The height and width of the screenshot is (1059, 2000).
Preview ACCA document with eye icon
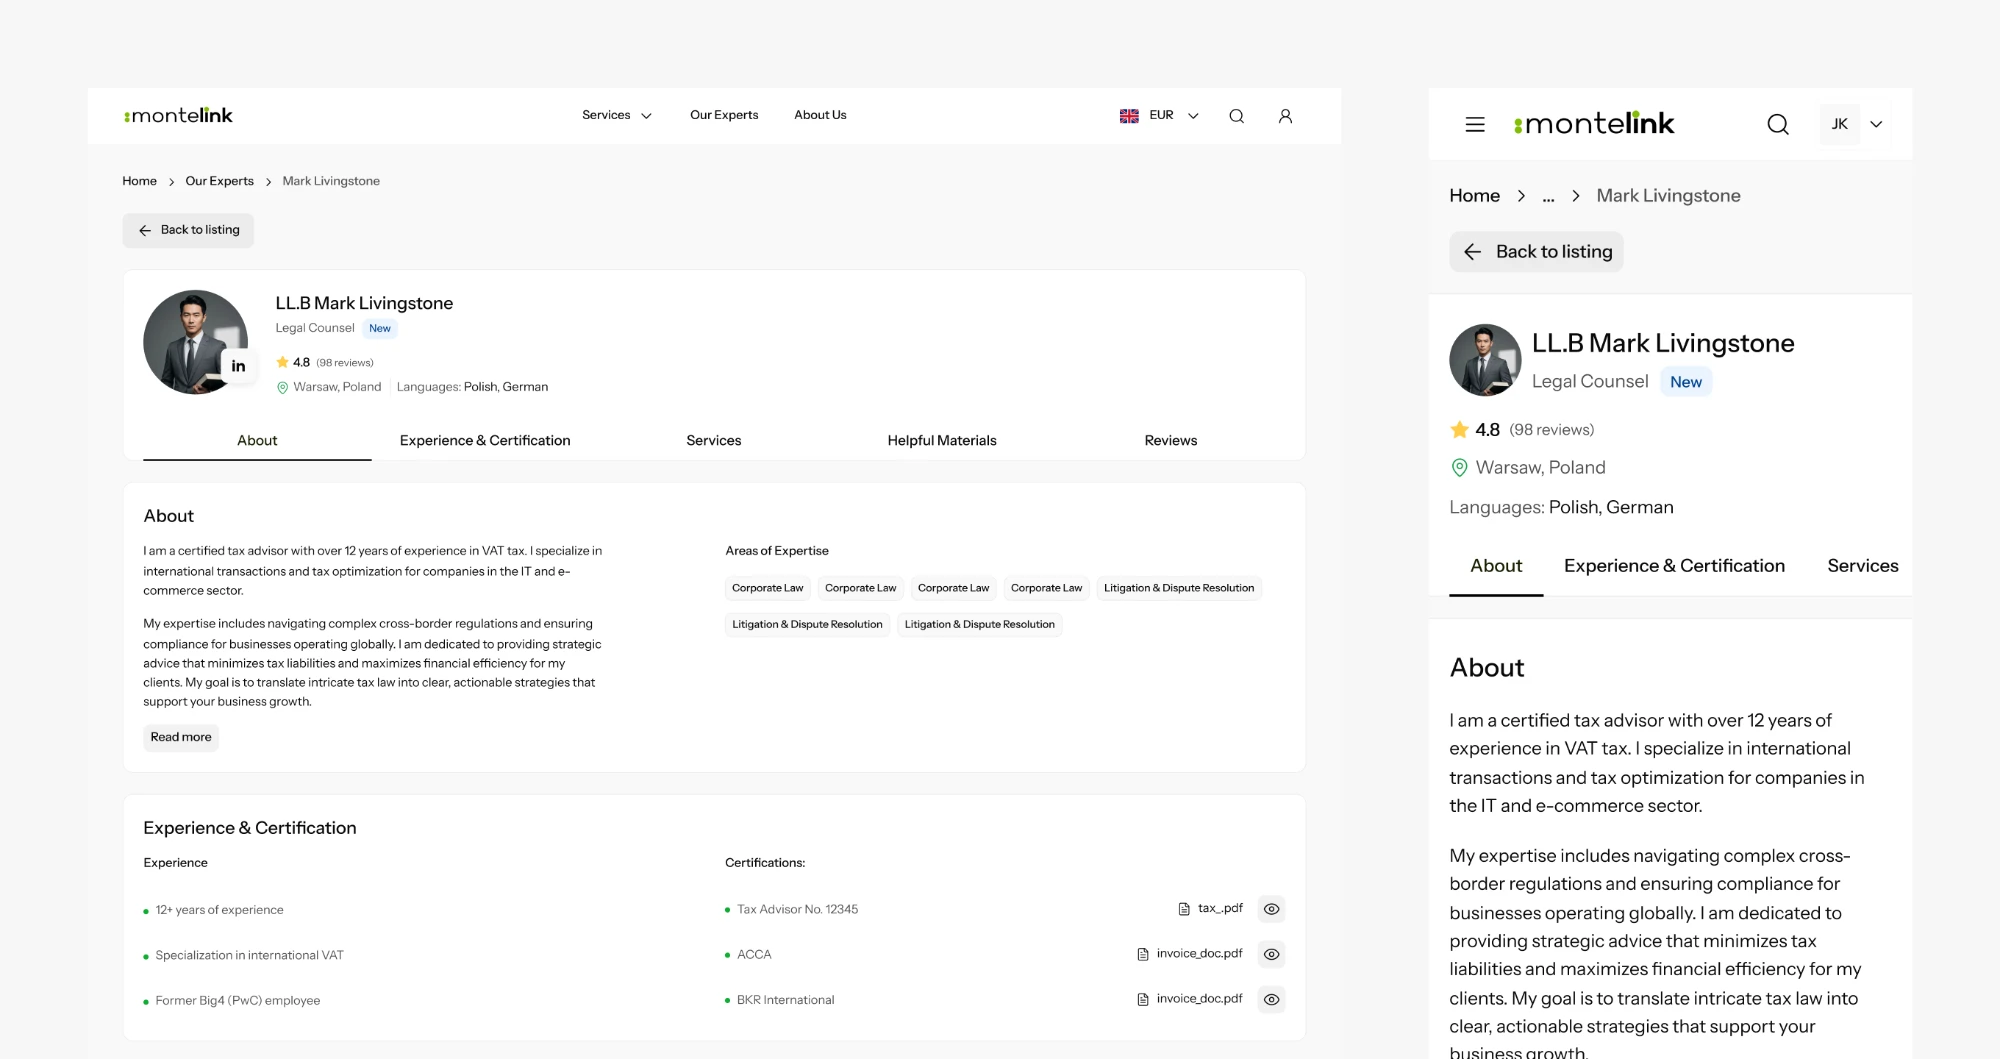tap(1271, 954)
